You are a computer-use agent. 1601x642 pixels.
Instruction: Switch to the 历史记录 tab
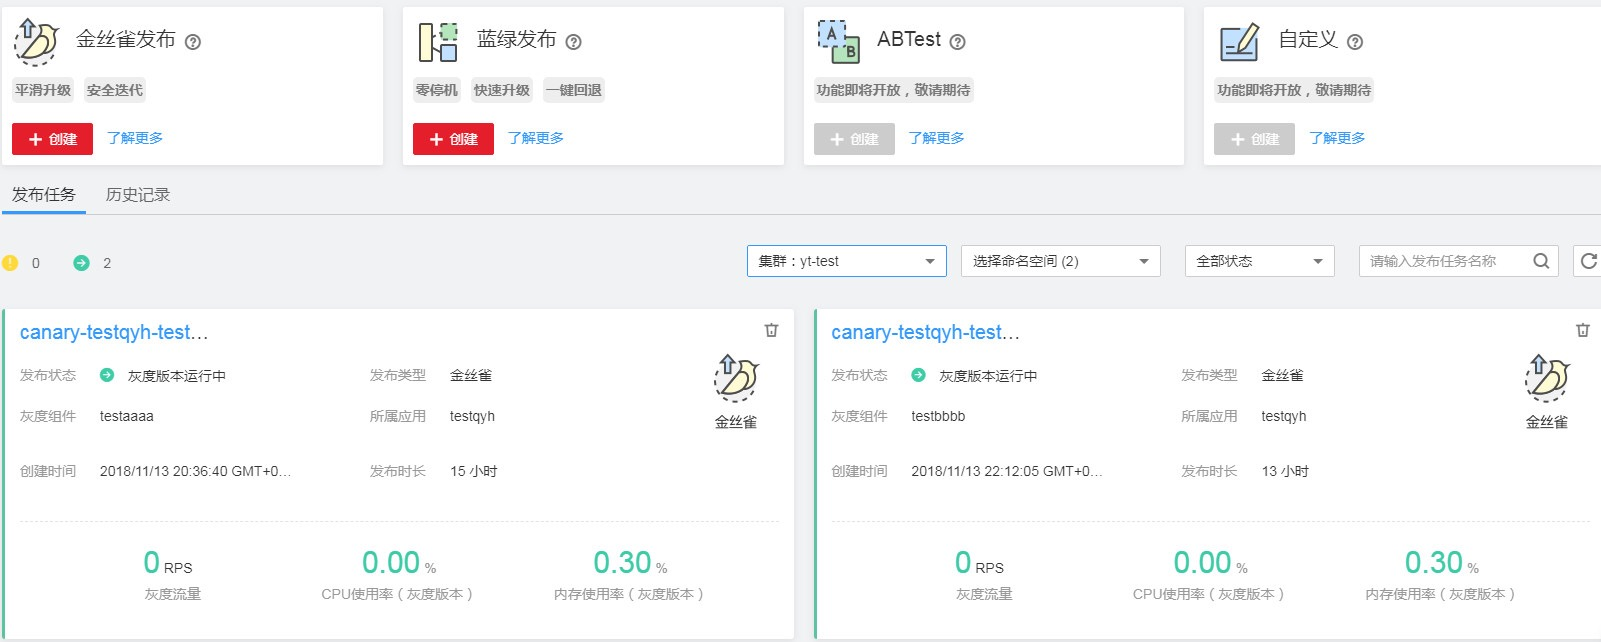pyautogui.click(x=138, y=195)
